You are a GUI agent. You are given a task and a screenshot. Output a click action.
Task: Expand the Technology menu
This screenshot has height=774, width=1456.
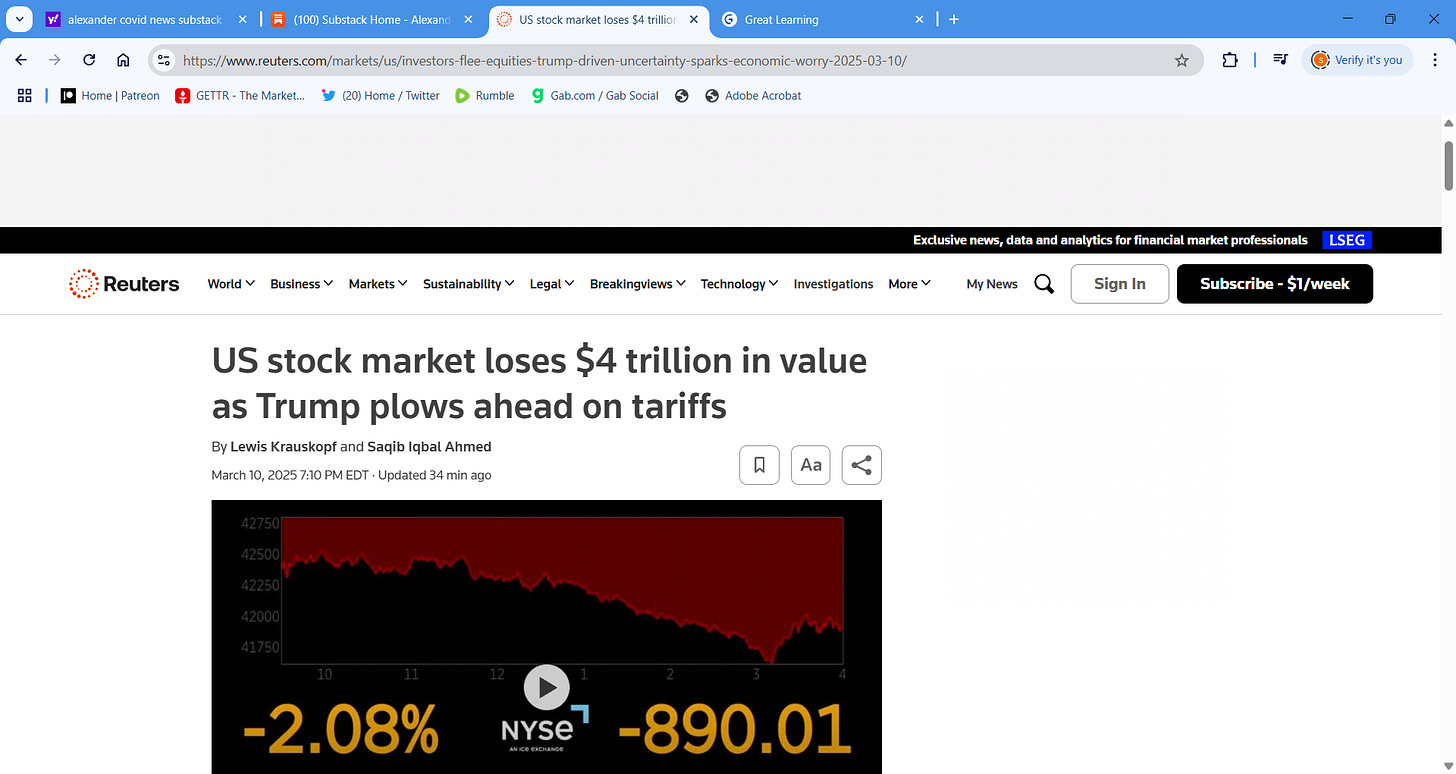coord(739,284)
